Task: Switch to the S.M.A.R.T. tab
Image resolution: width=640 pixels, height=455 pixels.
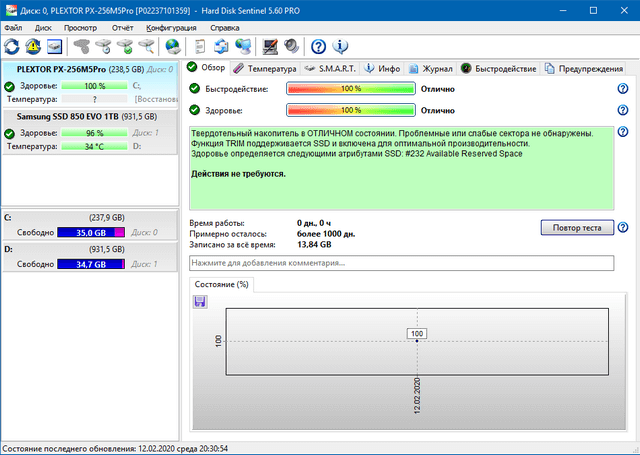Action: 330,68
